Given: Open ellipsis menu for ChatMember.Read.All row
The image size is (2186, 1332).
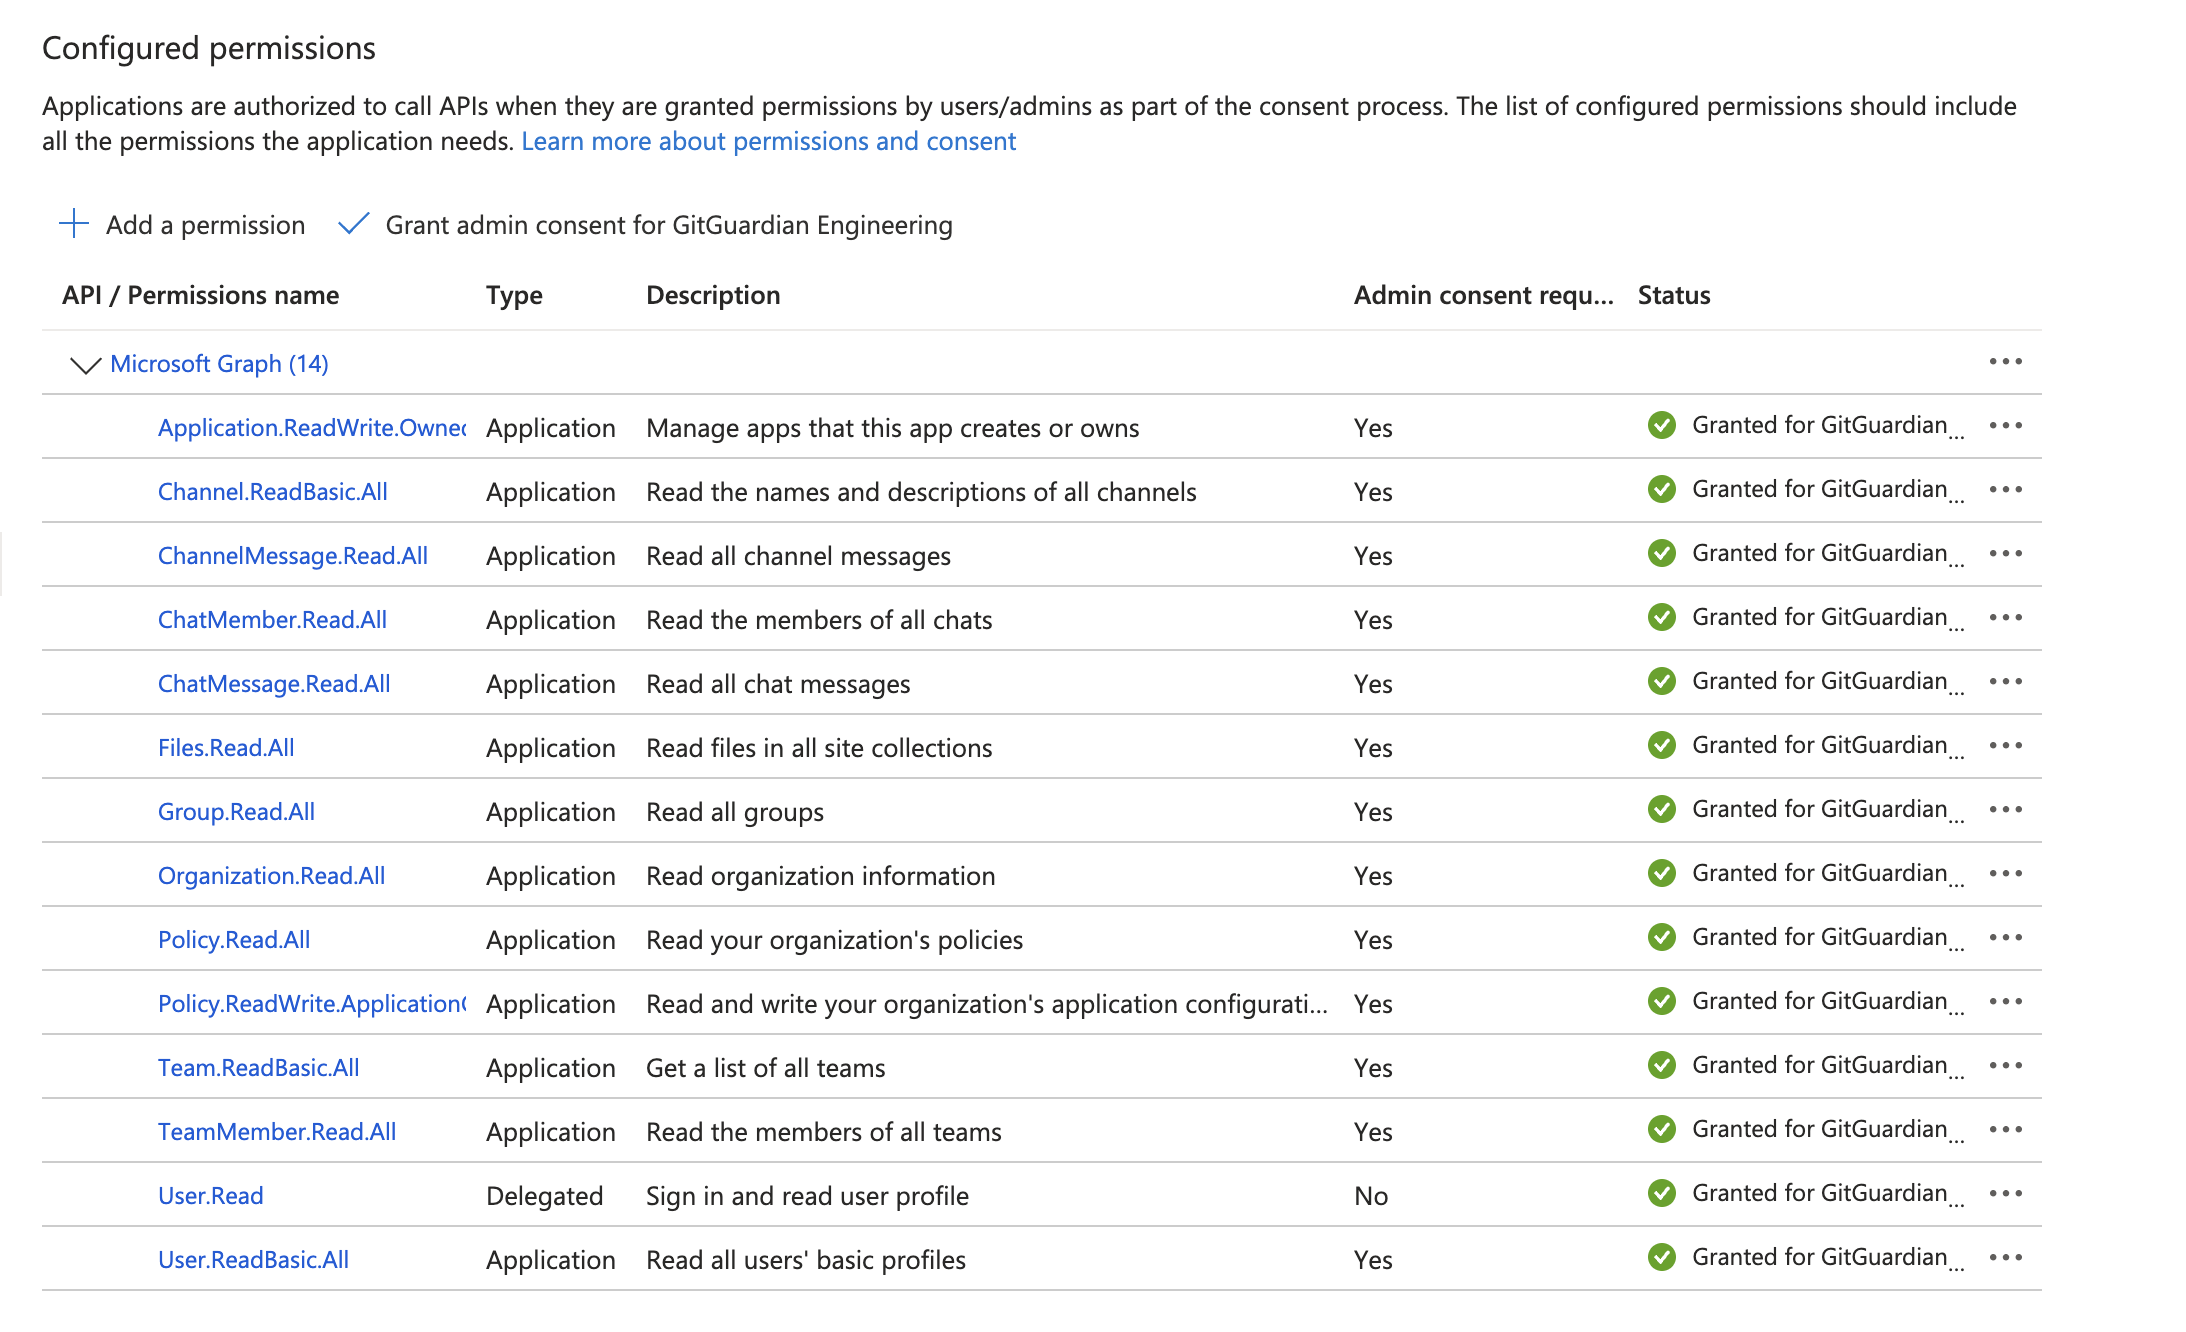Looking at the screenshot, I should tap(2005, 618).
